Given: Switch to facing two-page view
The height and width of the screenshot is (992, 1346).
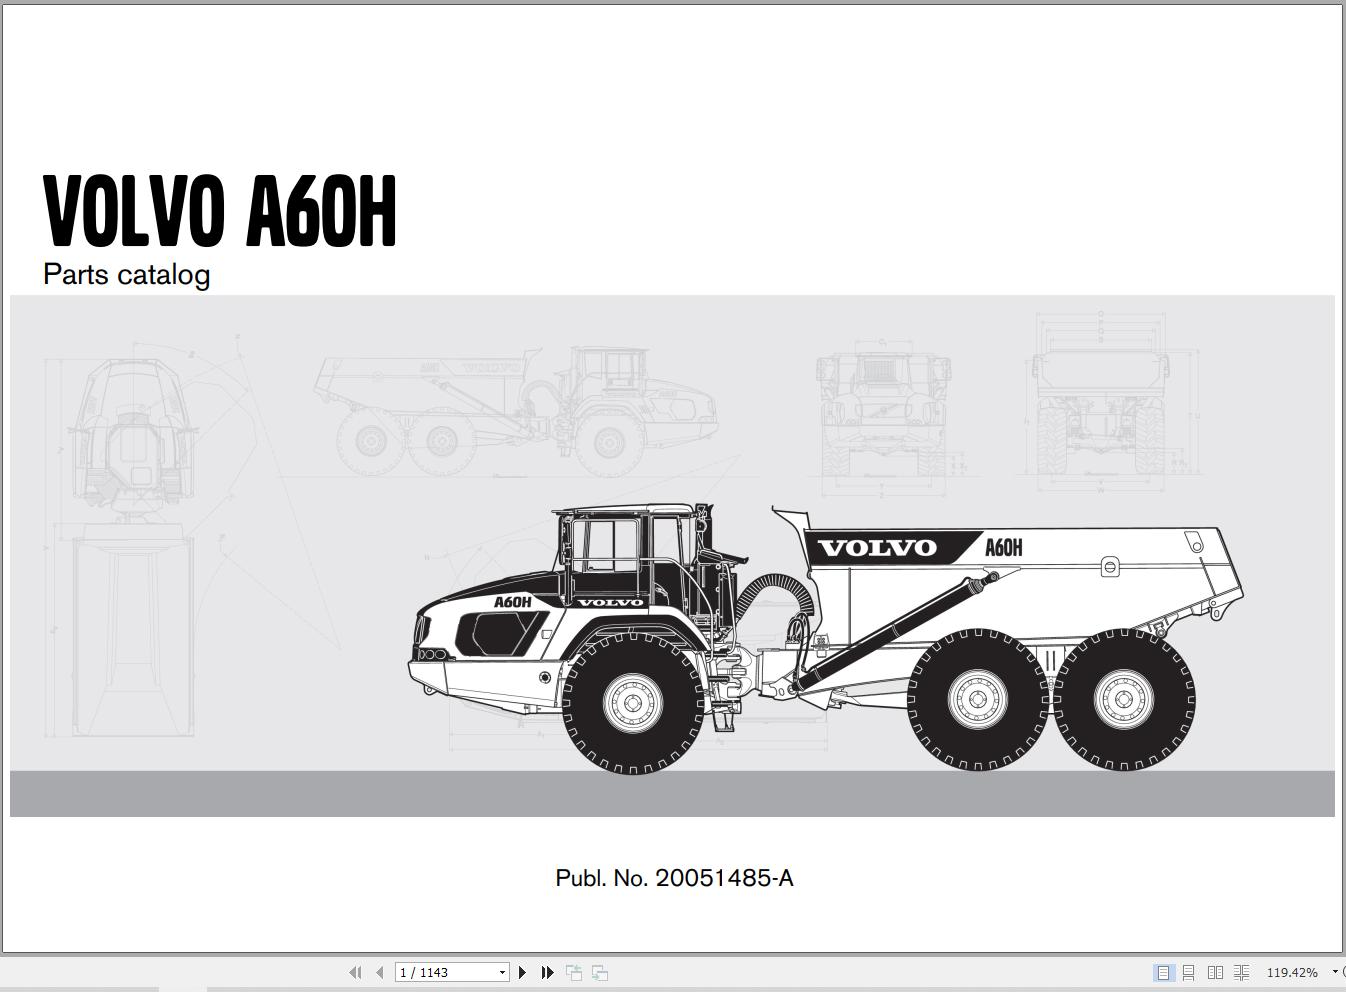Looking at the screenshot, I should (1216, 972).
